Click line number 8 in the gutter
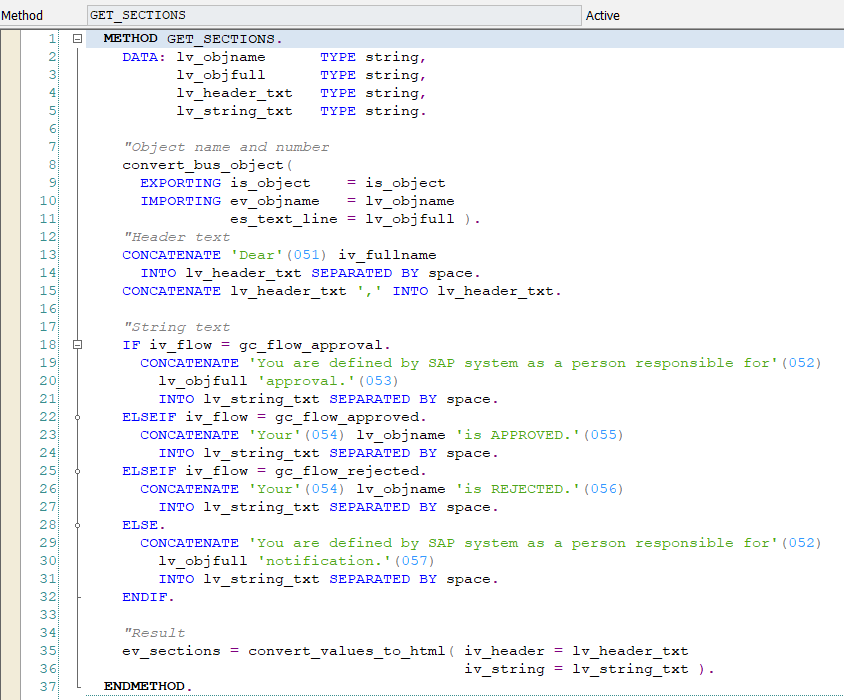The width and height of the screenshot is (844, 700). [51, 165]
